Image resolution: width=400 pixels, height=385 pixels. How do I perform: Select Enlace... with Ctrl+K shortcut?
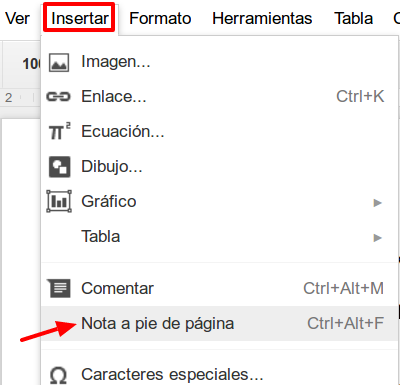click(219, 97)
